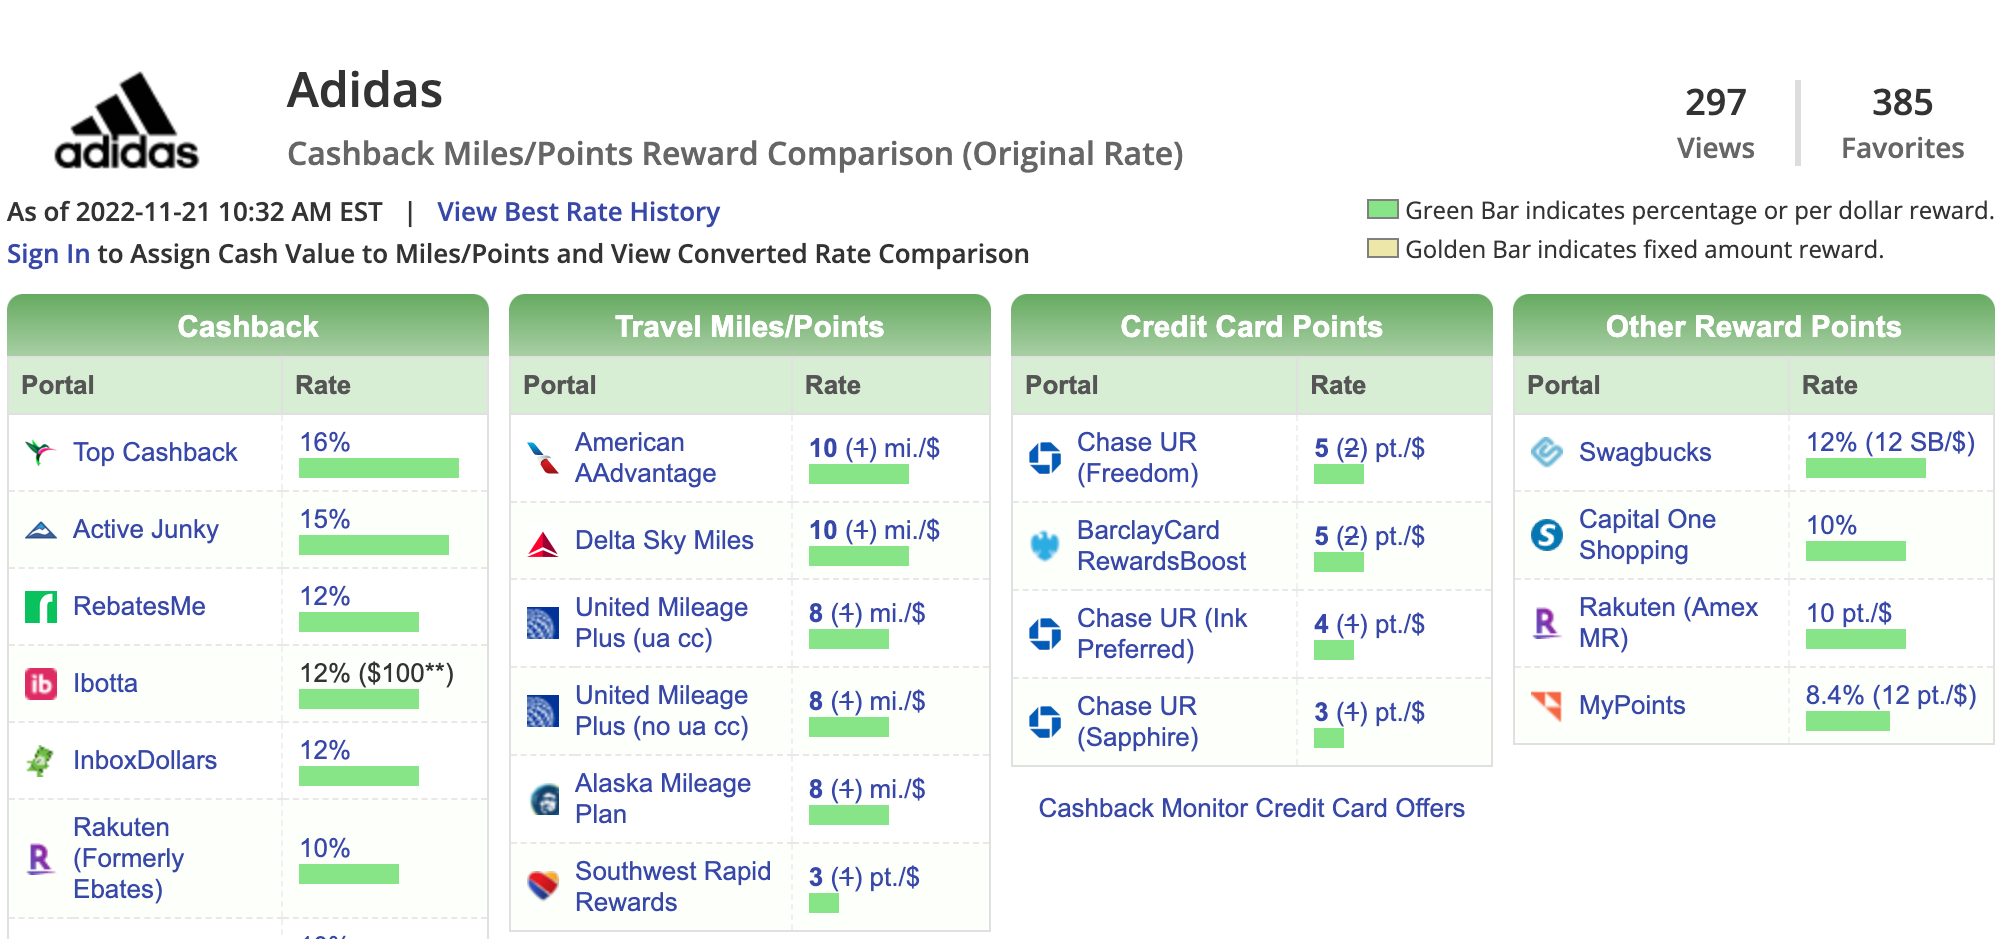Image resolution: width=2005 pixels, height=939 pixels.
Task: Open the Active Junky portal link
Action: (x=146, y=529)
